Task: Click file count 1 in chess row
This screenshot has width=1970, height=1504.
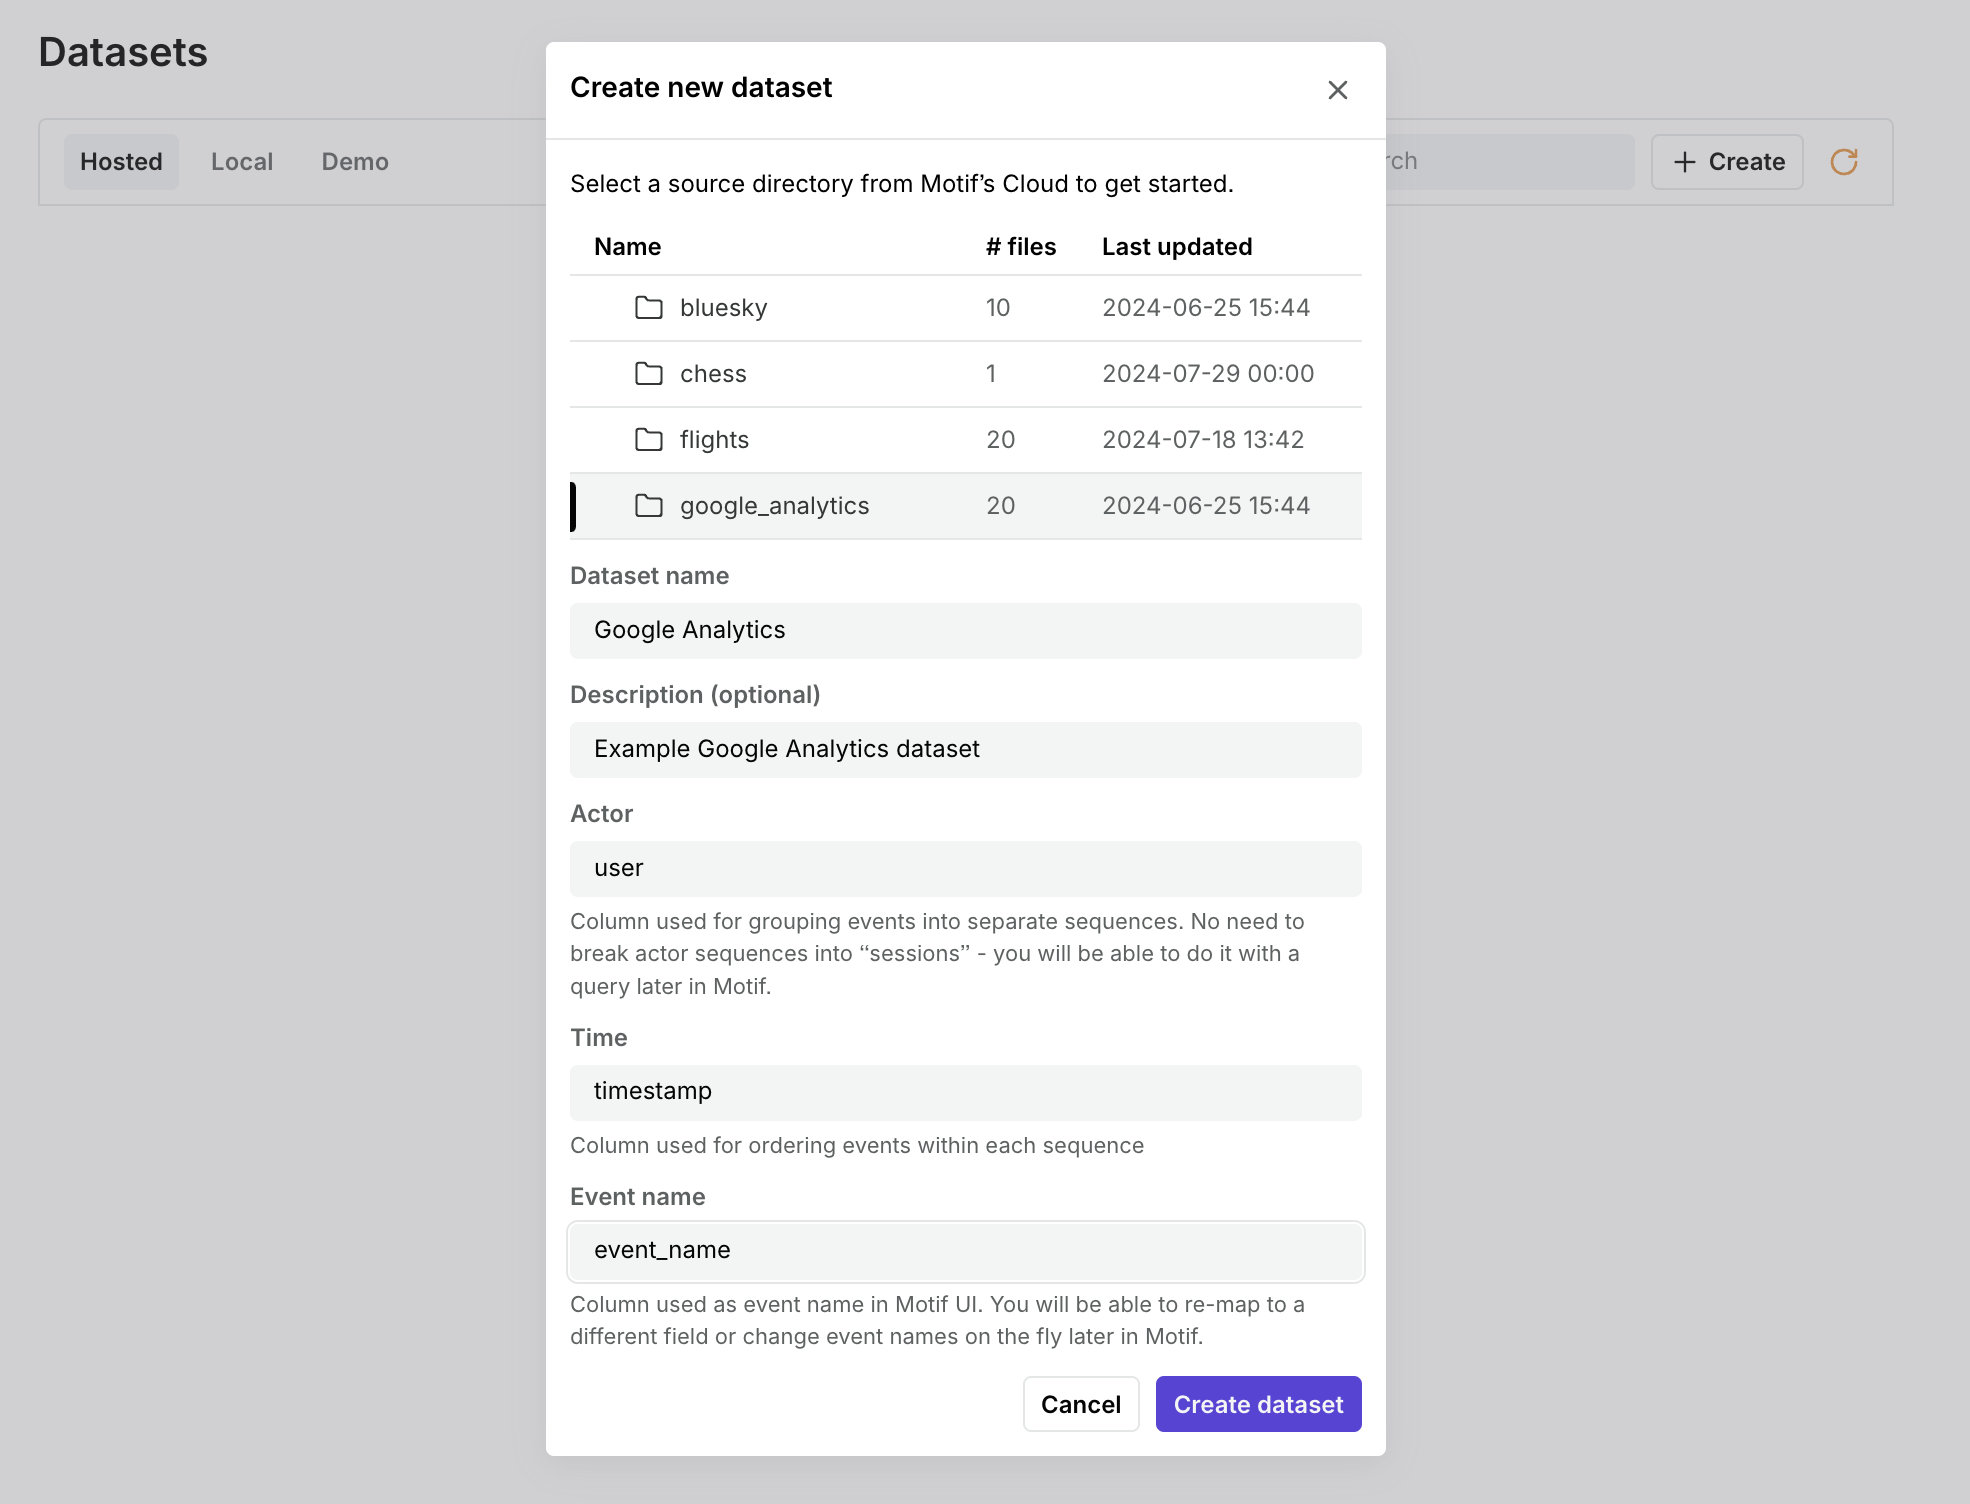Action: pos(991,374)
